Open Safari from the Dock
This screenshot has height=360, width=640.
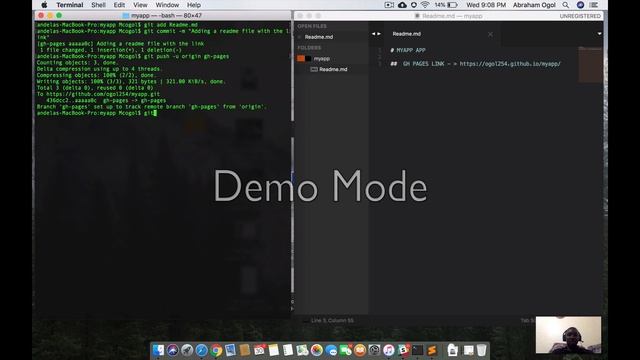[202, 350]
